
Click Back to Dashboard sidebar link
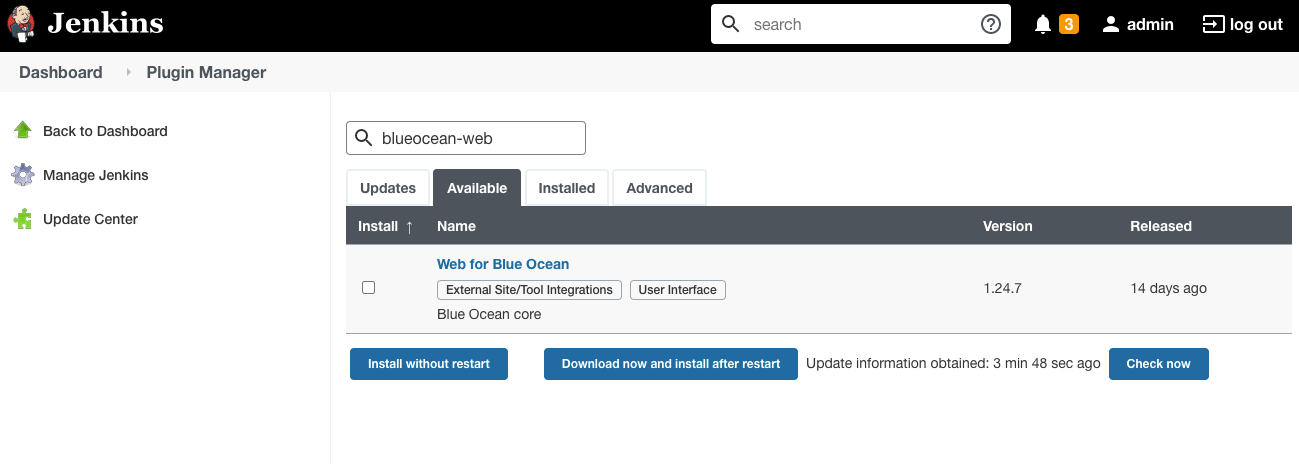[x=105, y=131]
